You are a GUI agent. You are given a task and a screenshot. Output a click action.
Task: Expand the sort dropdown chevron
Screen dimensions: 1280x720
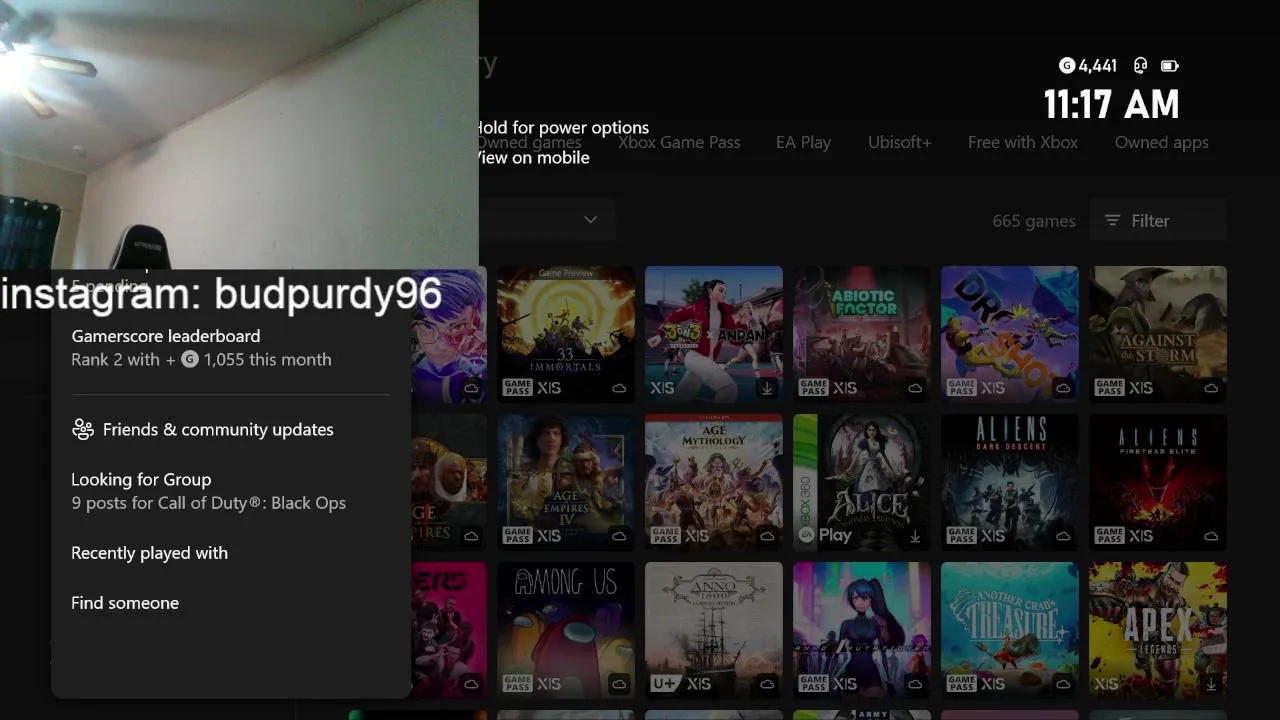(590, 220)
